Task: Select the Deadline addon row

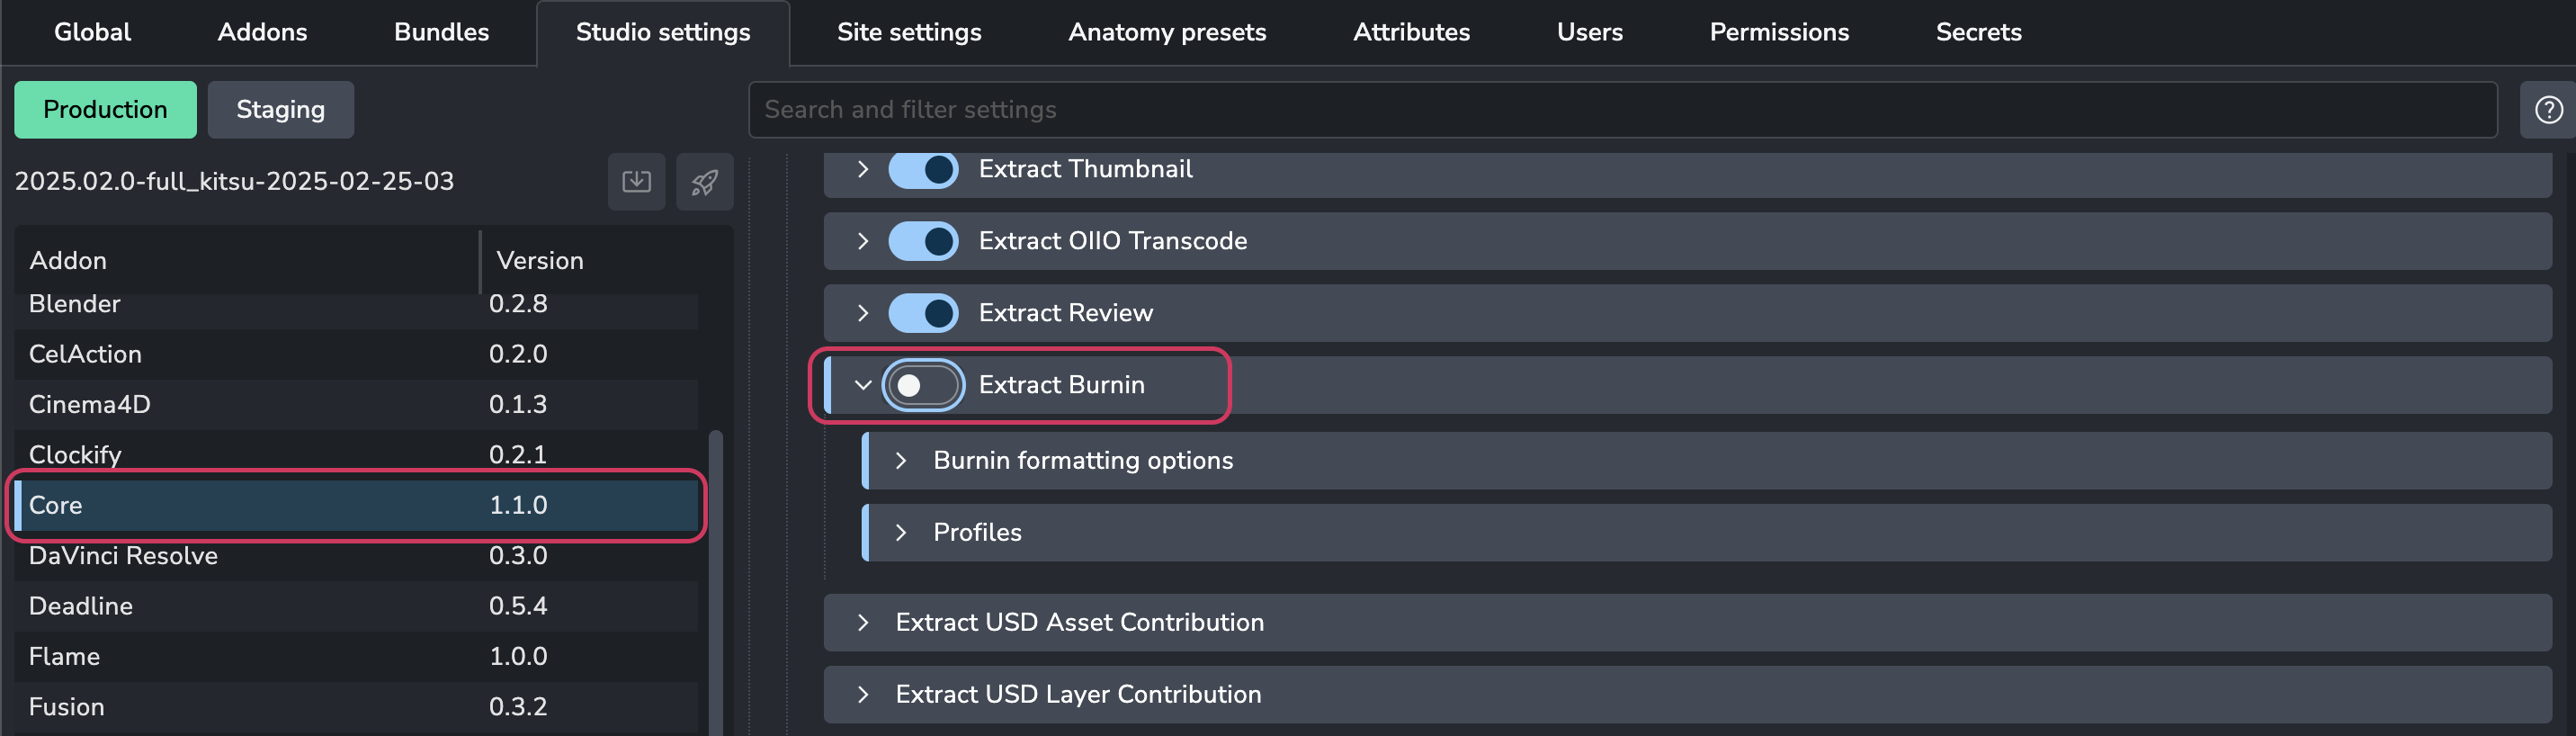Action: coord(356,606)
